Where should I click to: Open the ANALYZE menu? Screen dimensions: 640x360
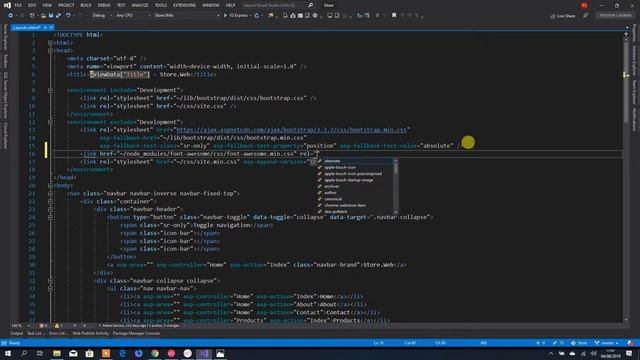140,5
